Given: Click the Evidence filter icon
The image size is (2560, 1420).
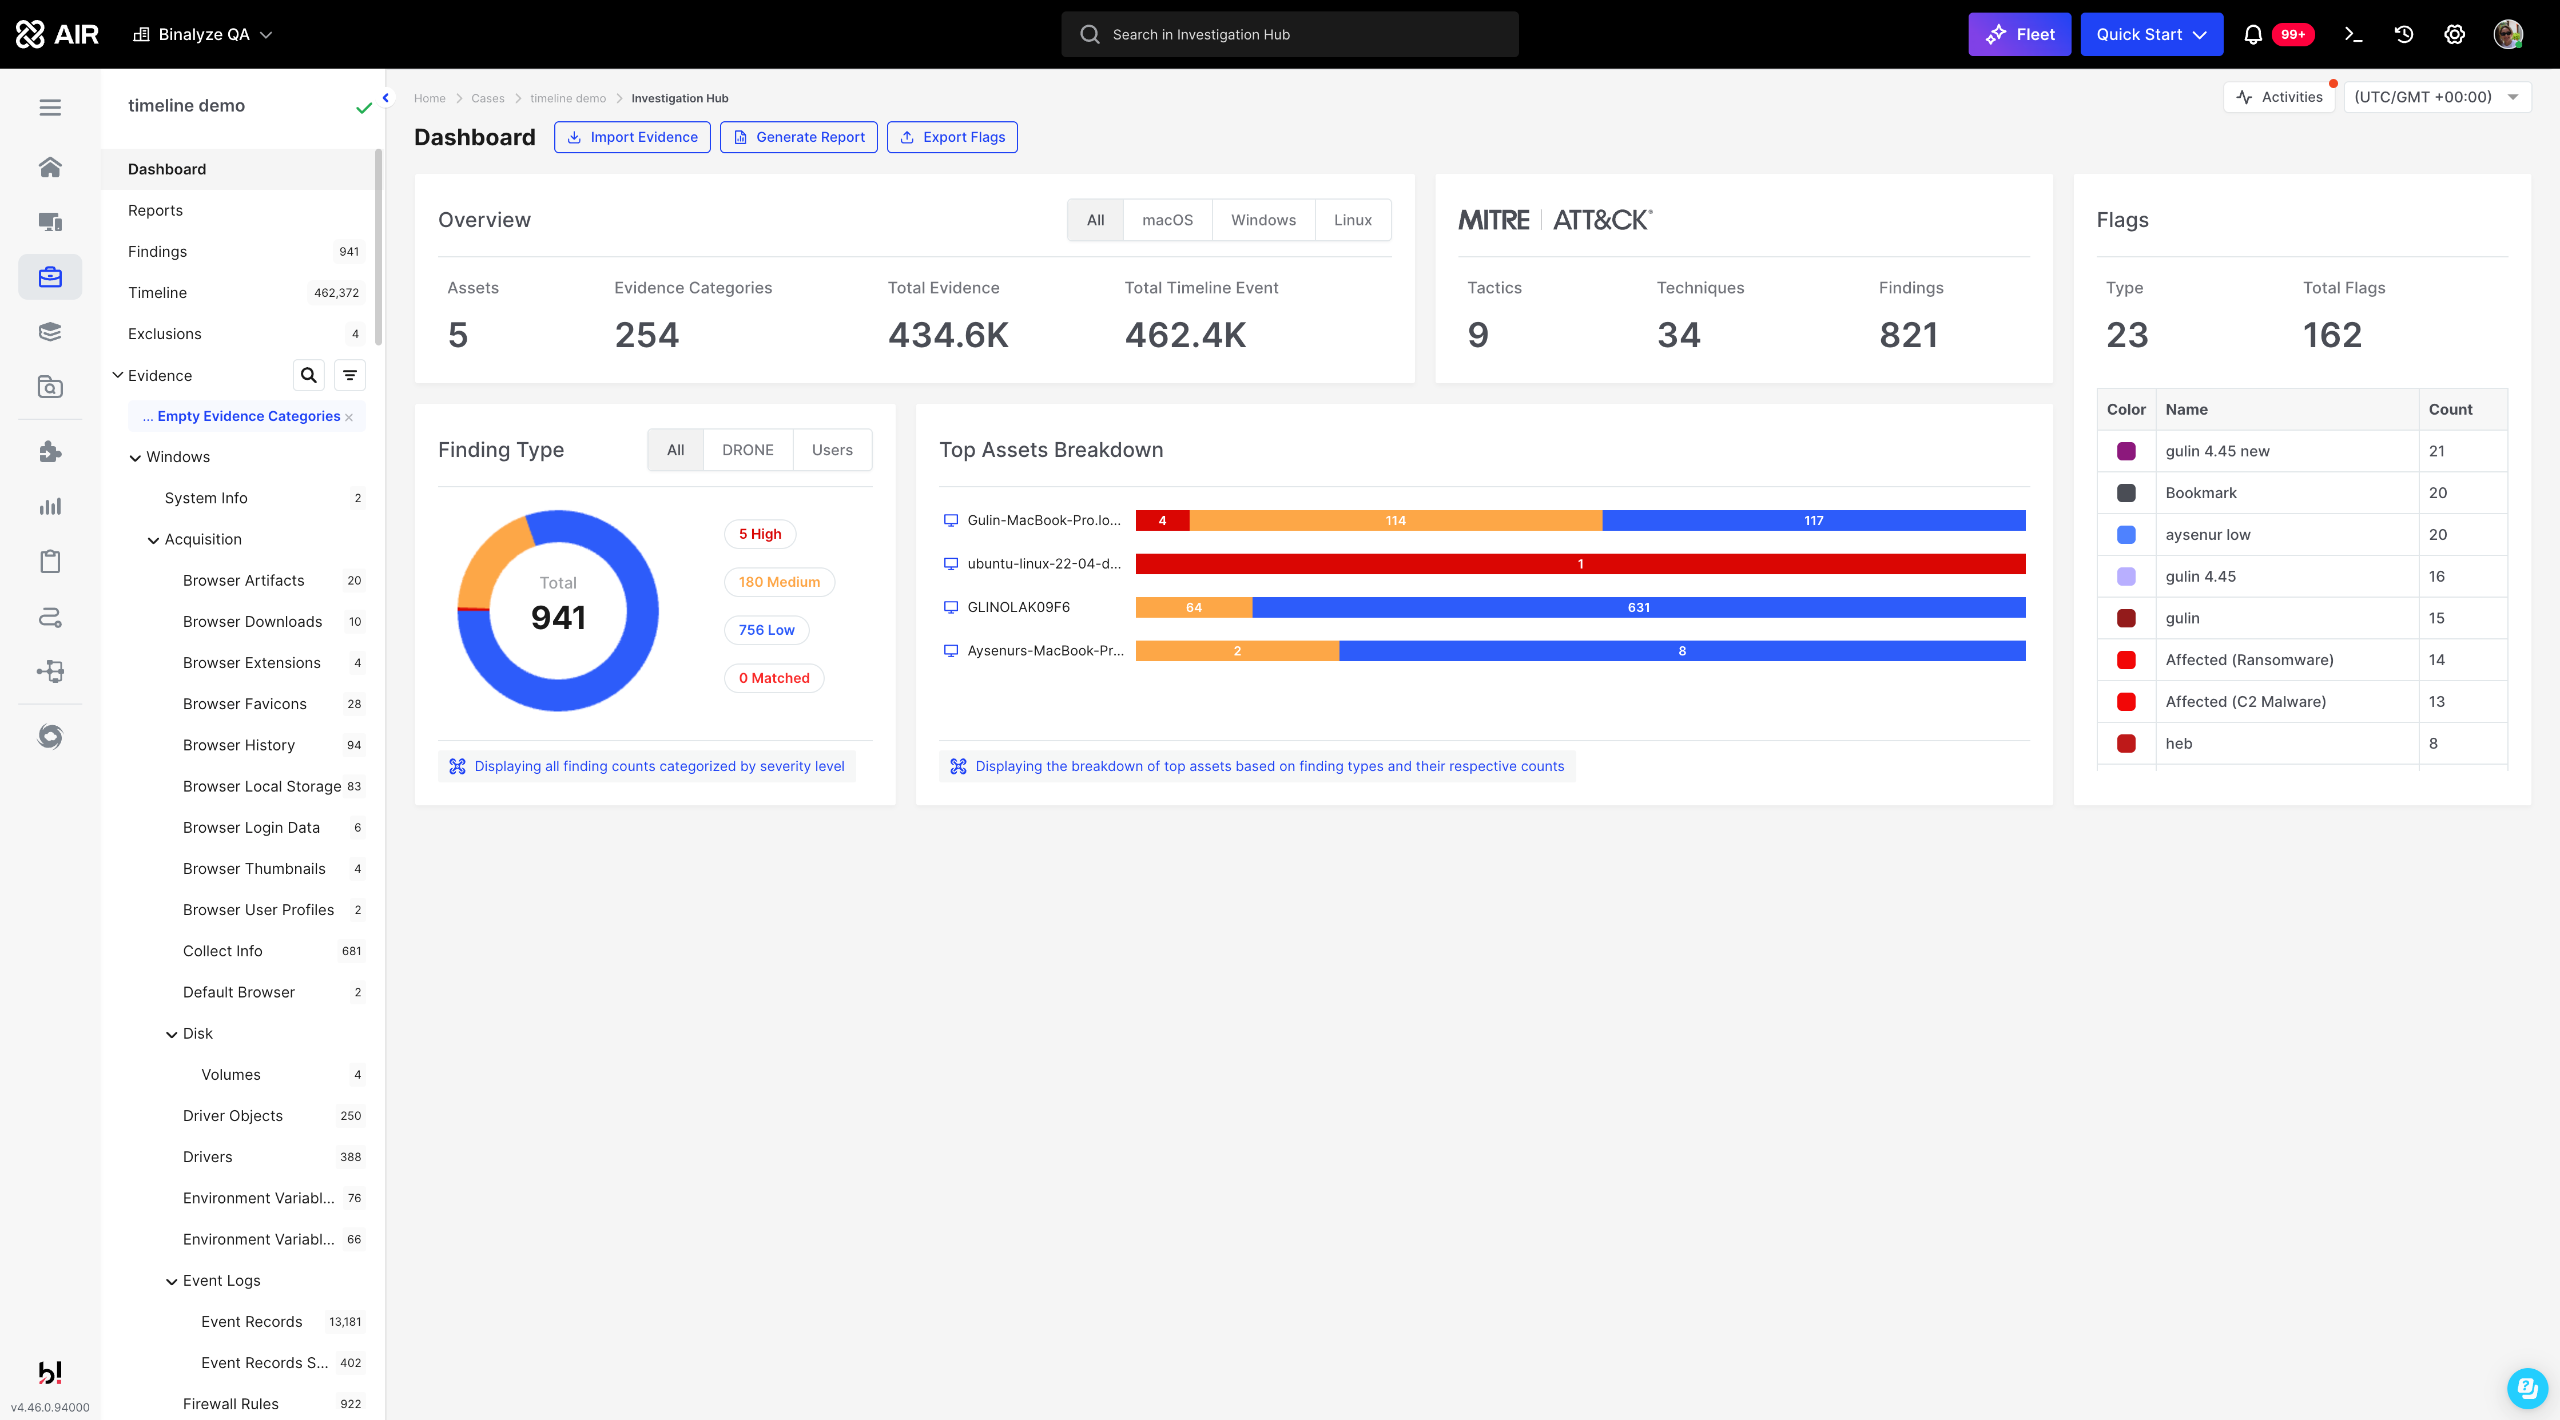Looking at the screenshot, I should click(x=350, y=375).
